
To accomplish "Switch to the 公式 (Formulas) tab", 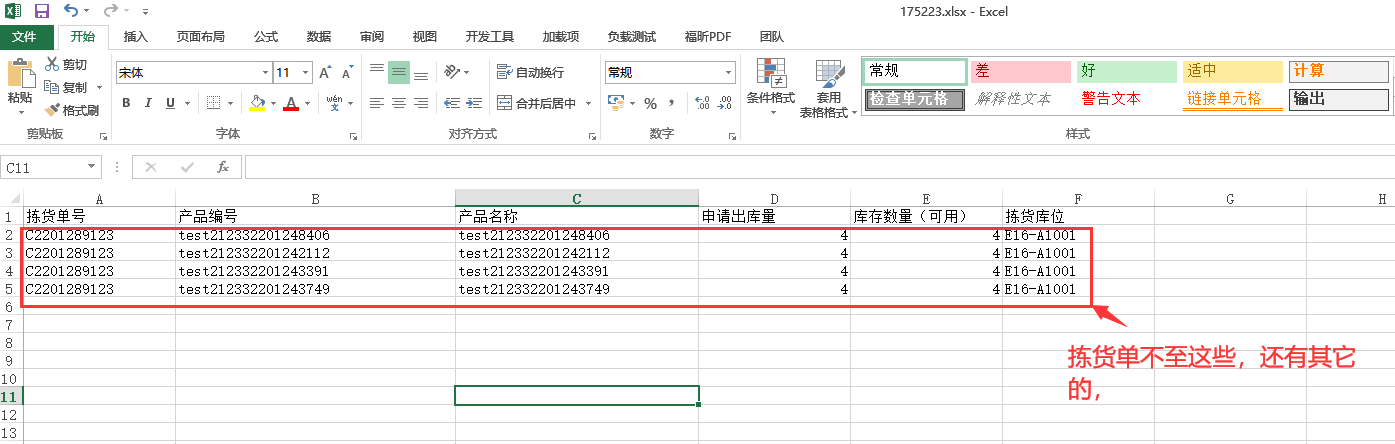I will point(265,37).
